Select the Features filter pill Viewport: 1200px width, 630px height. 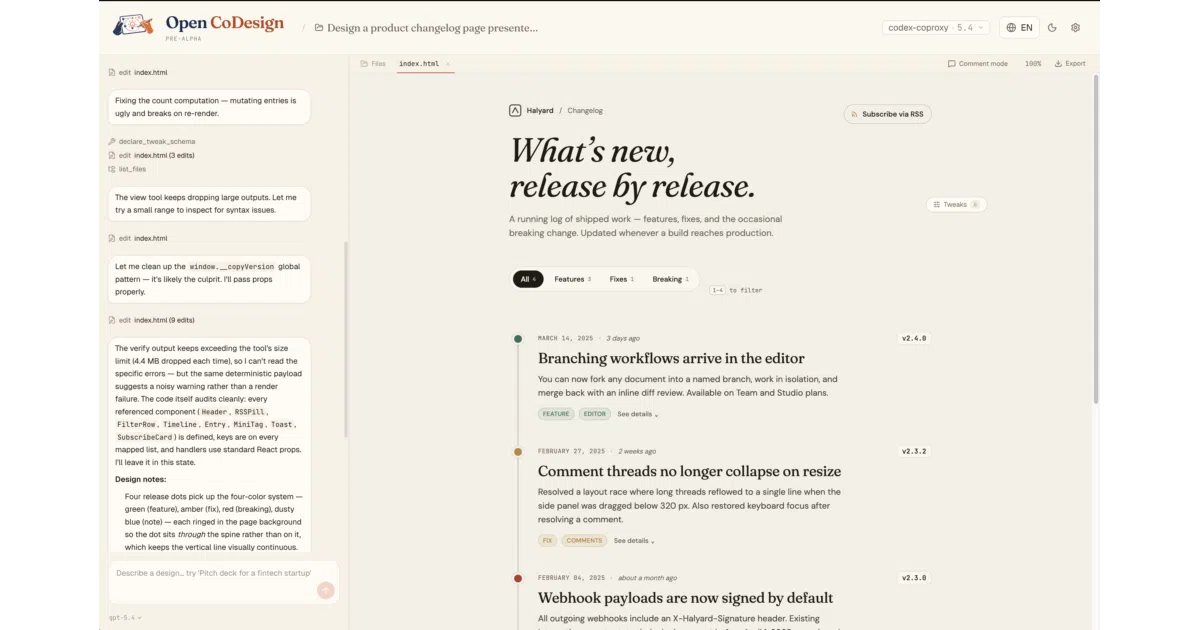pos(573,279)
